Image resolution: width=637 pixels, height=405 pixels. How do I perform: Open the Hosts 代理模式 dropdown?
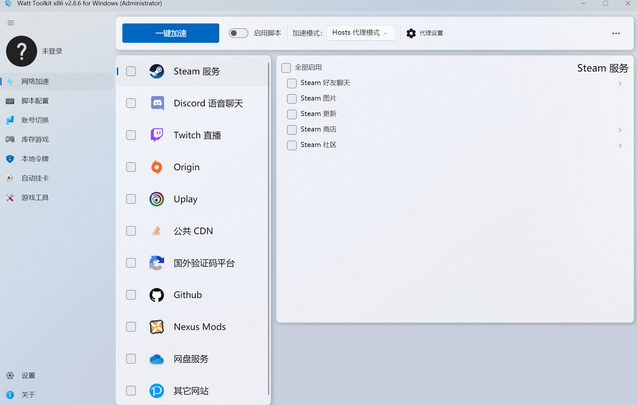pyautogui.click(x=360, y=33)
